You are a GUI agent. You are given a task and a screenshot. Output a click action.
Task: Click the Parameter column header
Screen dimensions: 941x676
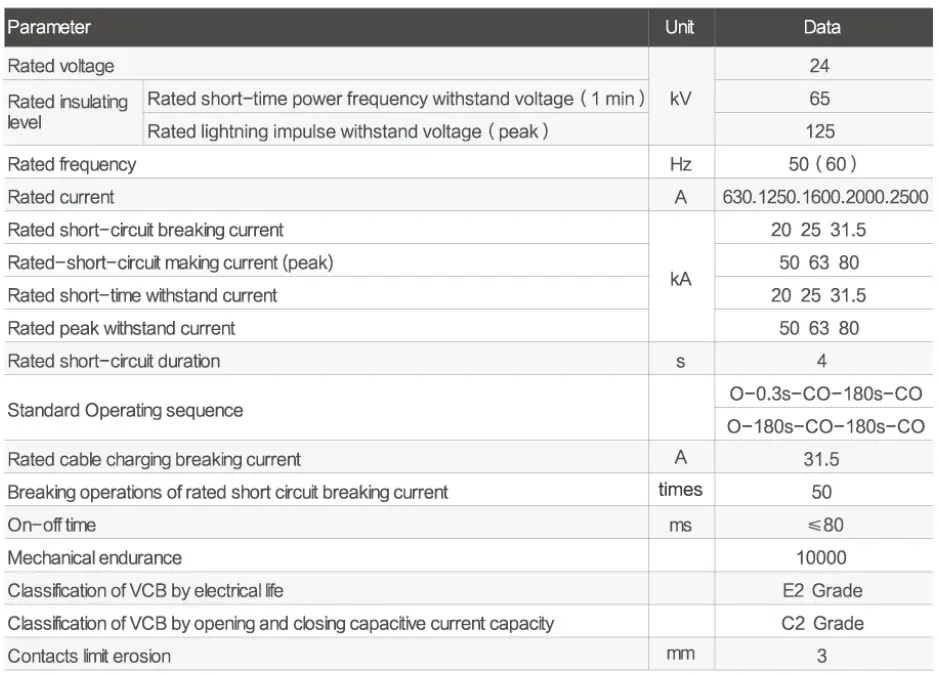(x=49, y=28)
